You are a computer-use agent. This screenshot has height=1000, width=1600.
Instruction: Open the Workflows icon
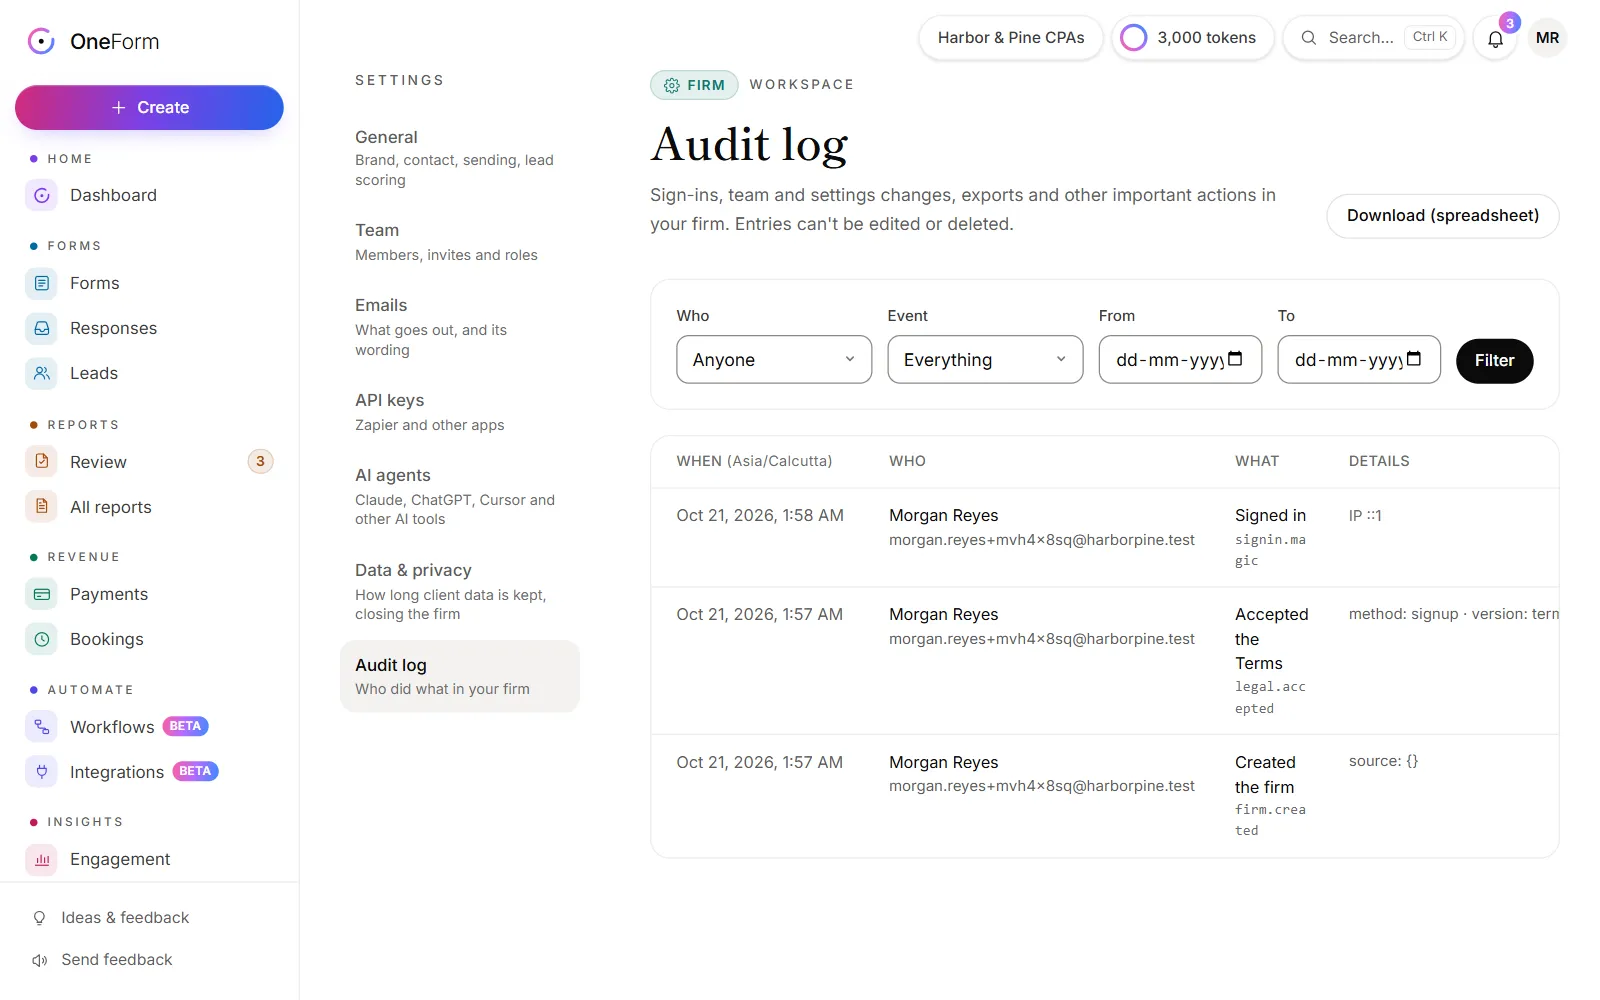point(42,727)
